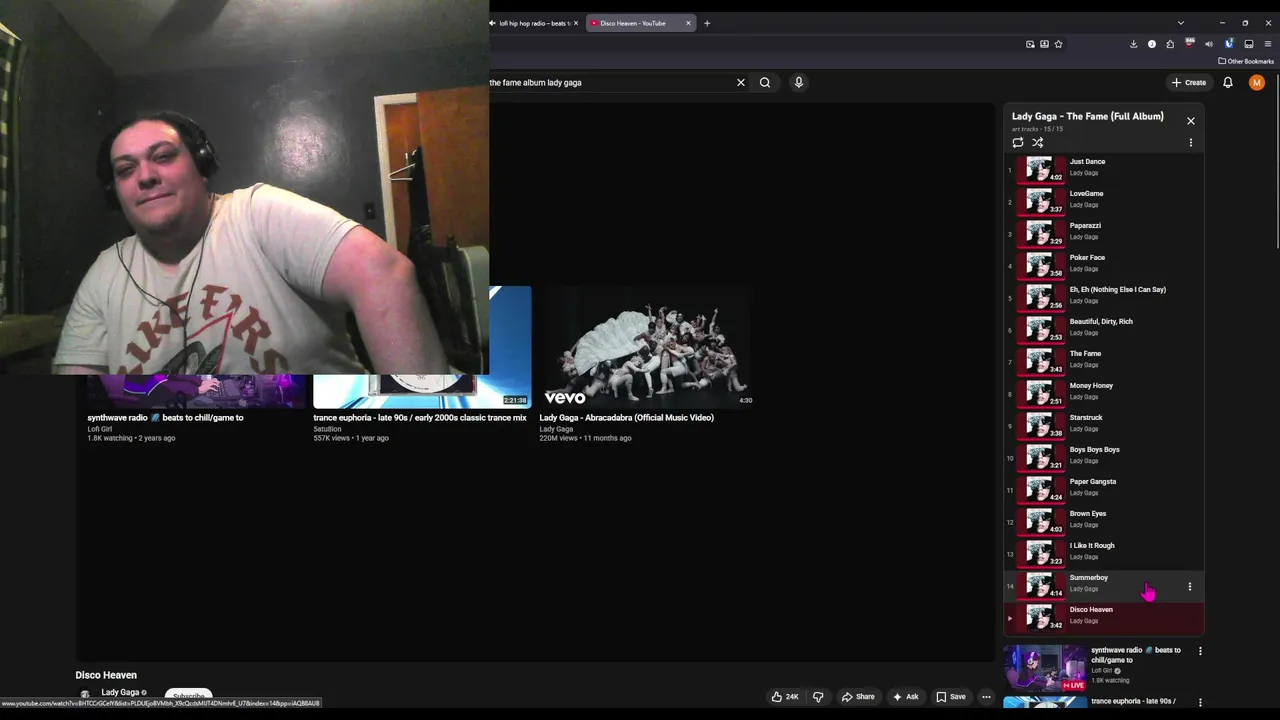
Task: Play Poker Face from playlist
Action: (1104, 264)
